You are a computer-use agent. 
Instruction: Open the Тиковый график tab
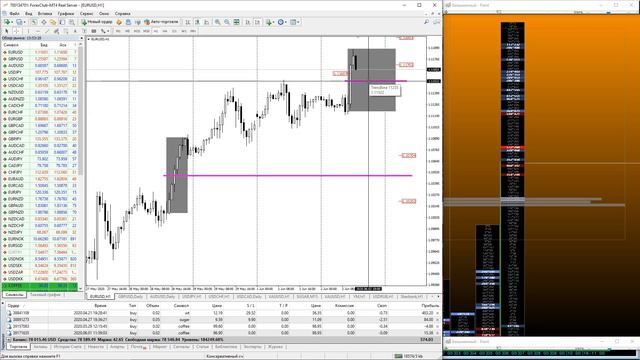click(x=45, y=295)
